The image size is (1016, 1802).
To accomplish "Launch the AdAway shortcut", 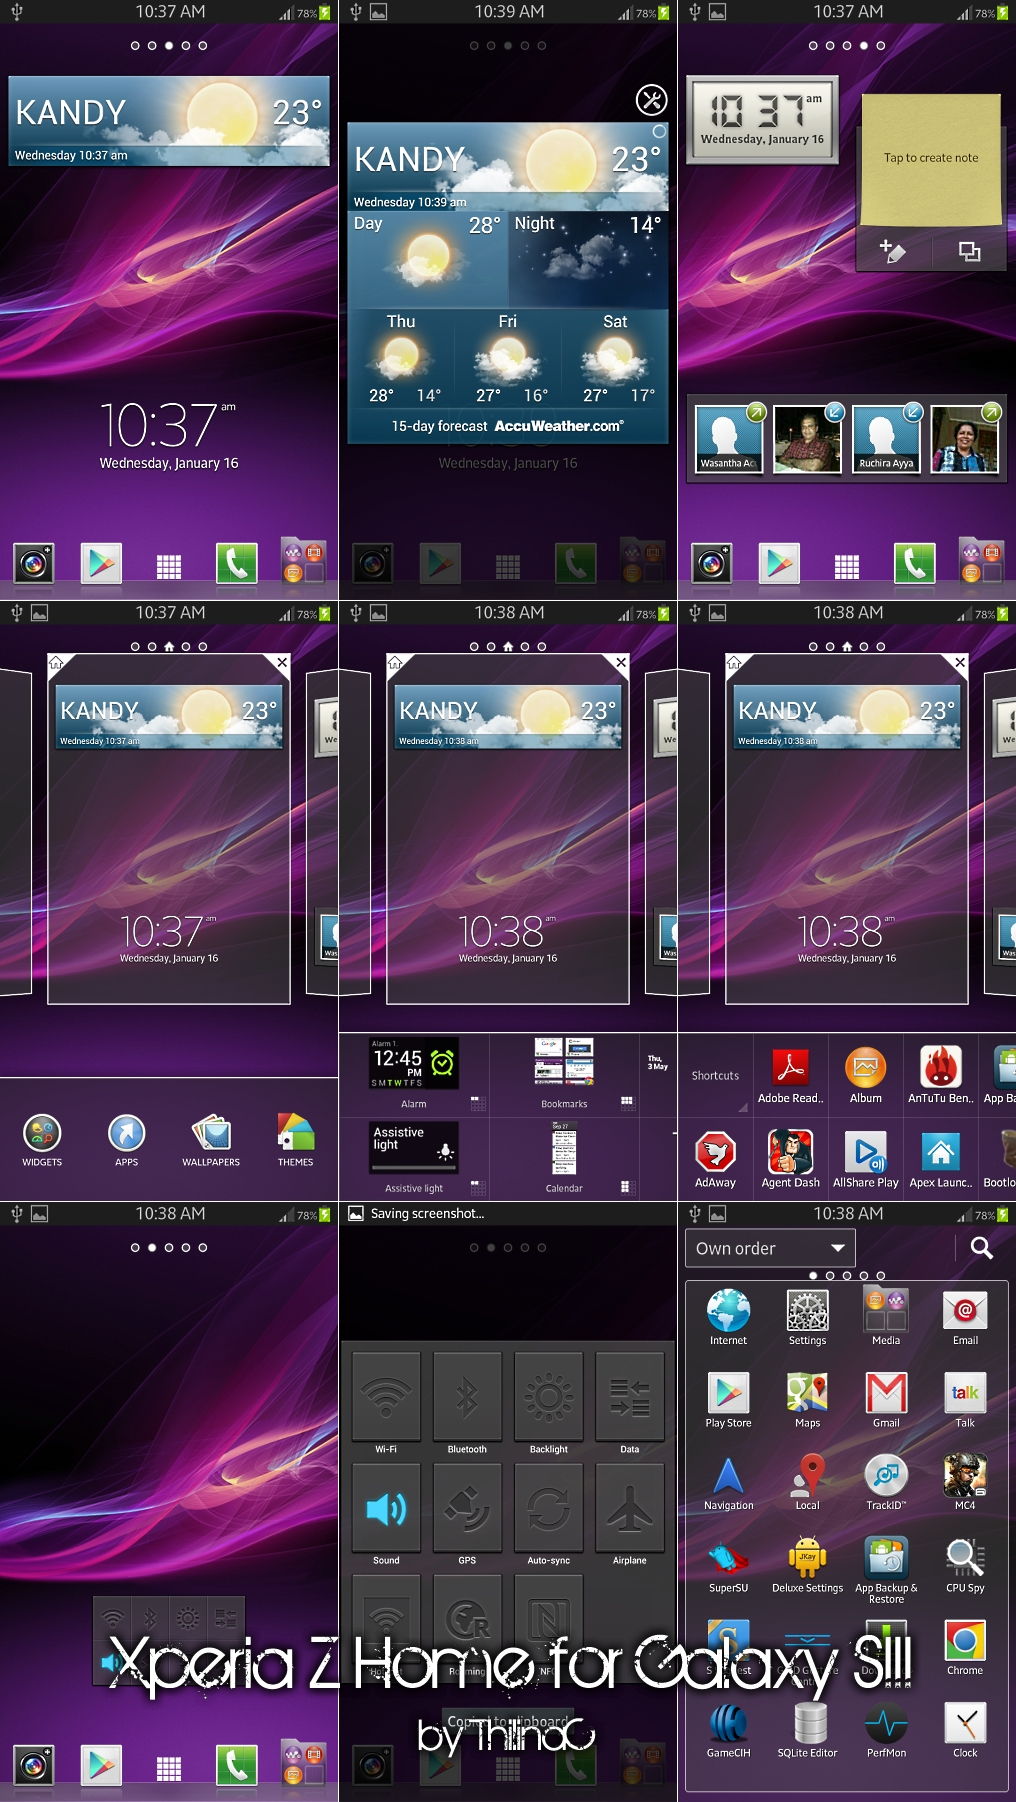I will pyautogui.click(x=715, y=1158).
